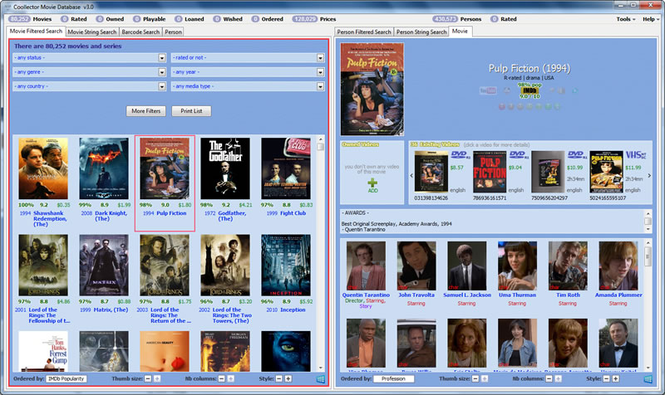This screenshot has width=665, height=395.
Task: Select Pulp Fiction DVD priced $9.04
Action: [489, 172]
